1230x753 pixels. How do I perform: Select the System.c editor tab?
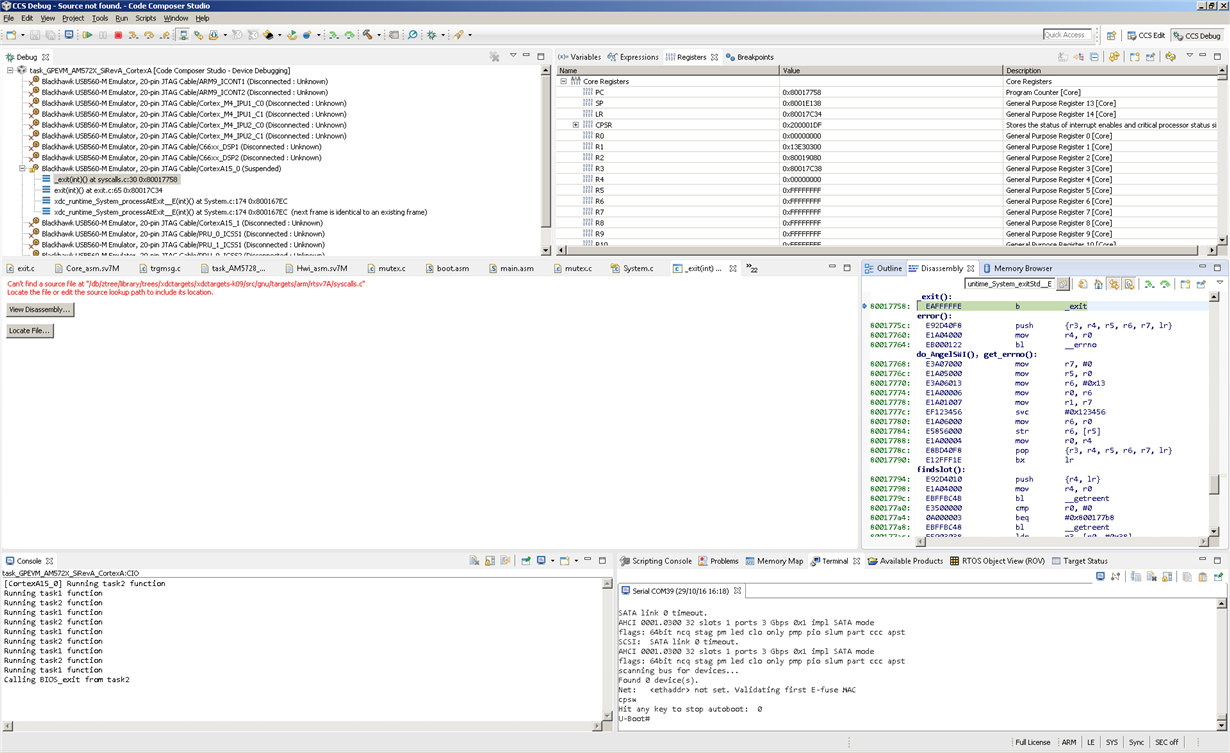(x=632, y=268)
